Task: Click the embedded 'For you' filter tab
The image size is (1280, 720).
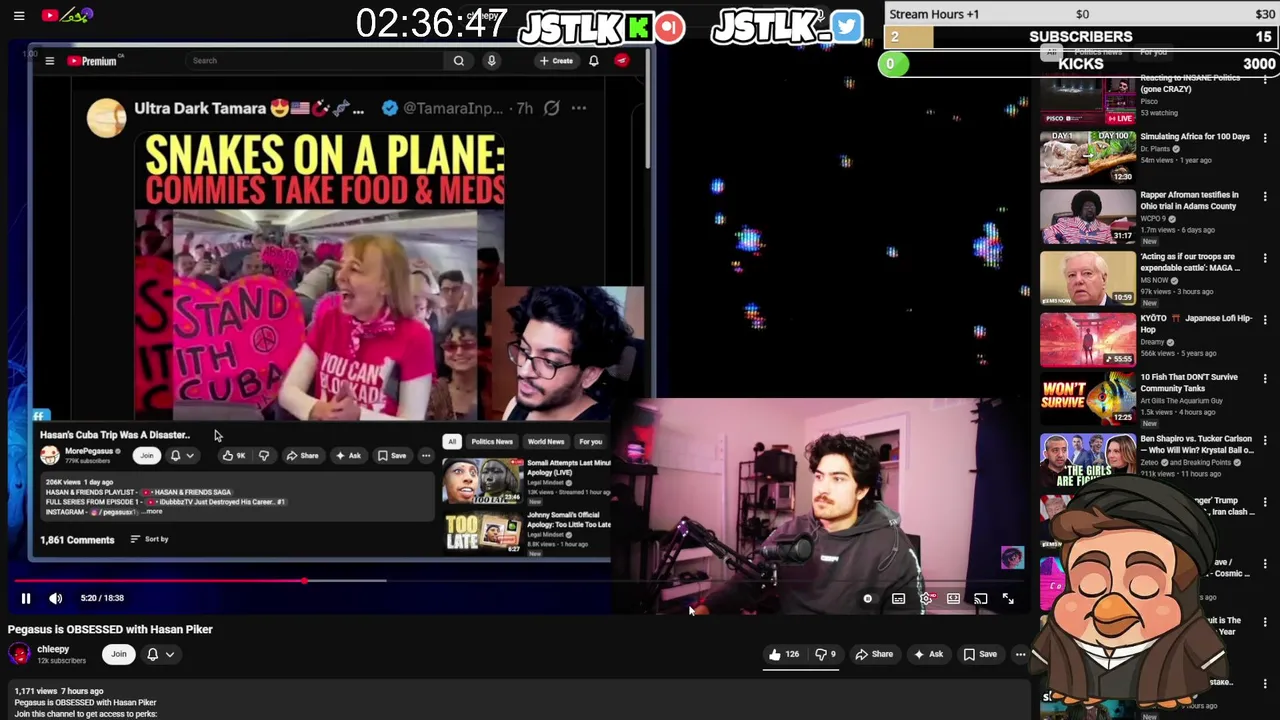Action: 590,441
